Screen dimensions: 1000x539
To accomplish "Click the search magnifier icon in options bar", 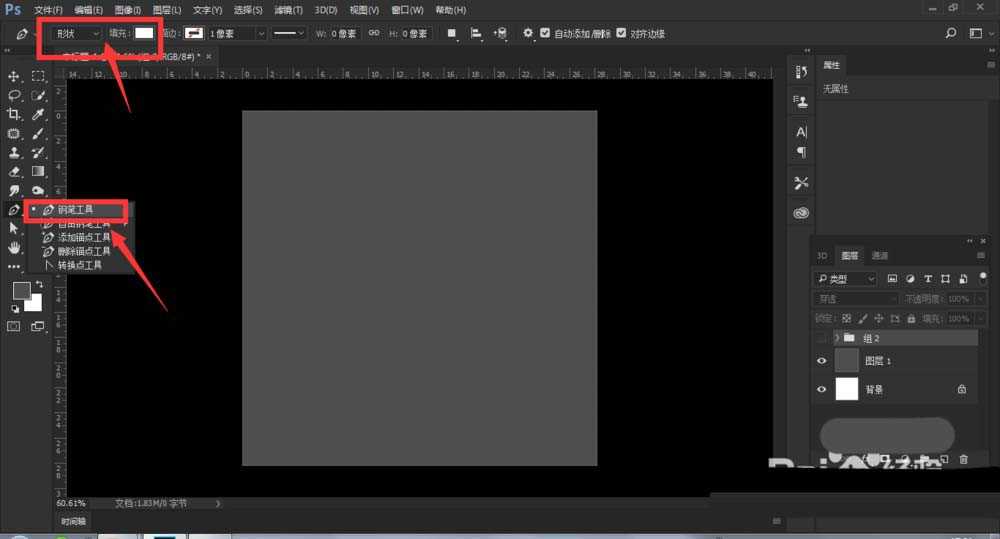I will pyautogui.click(x=951, y=33).
